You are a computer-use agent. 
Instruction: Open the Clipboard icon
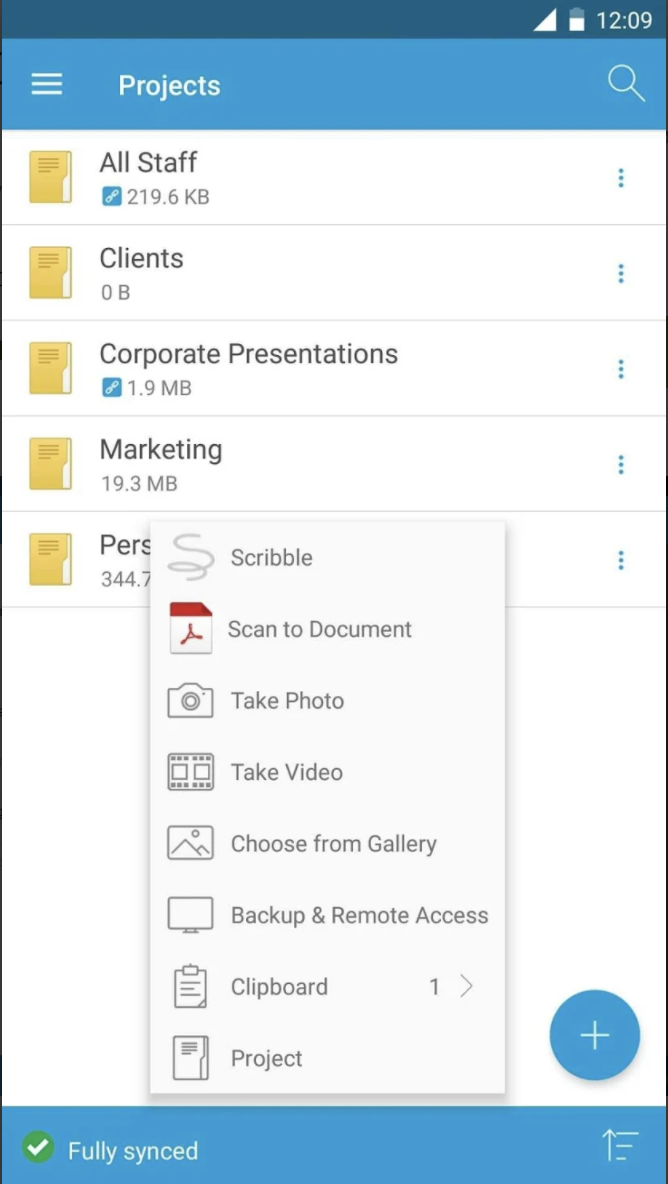(190, 985)
